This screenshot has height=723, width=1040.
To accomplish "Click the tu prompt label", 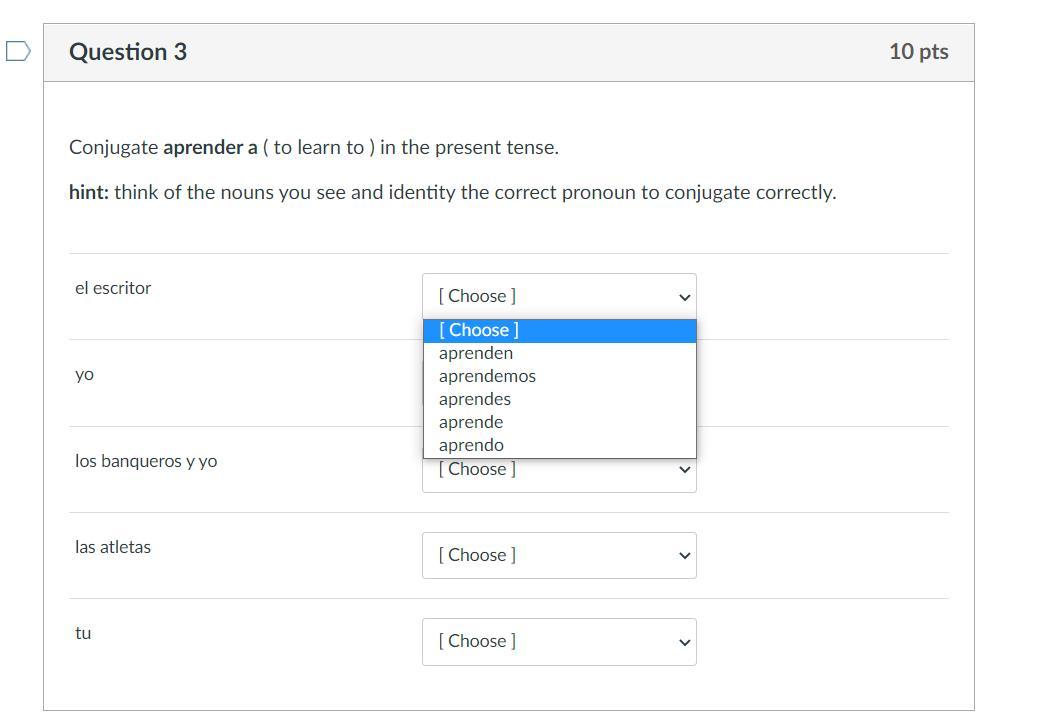I will point(83,633).
